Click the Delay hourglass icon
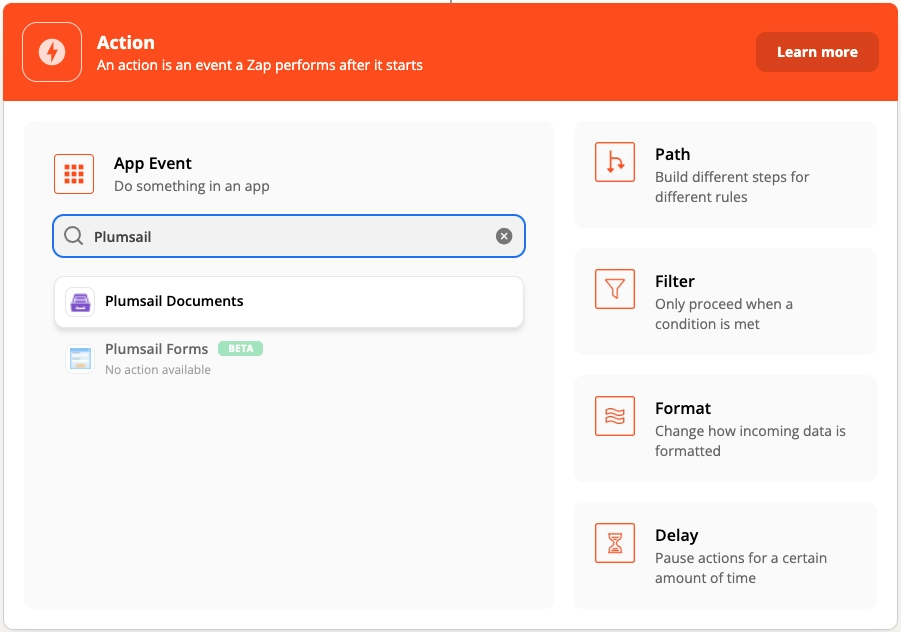The width and height of the screenshot is (901, 632). tap(615, 543)
